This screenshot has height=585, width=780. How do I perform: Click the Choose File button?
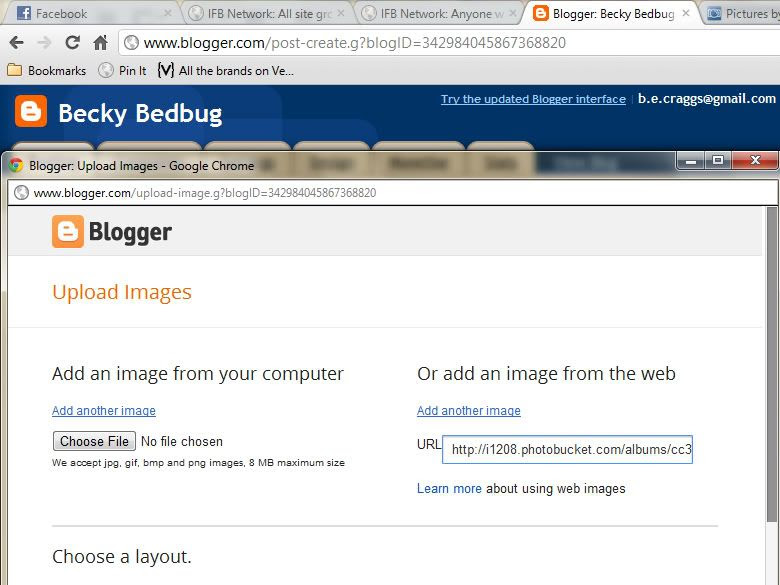(x=94, y=441)
